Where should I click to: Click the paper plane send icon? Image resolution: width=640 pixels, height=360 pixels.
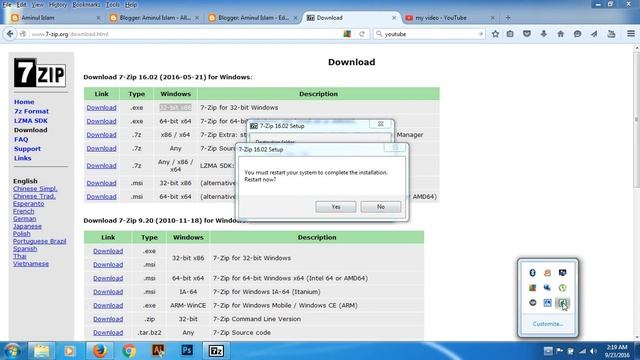pyautogui.click(x=594, y=34)
